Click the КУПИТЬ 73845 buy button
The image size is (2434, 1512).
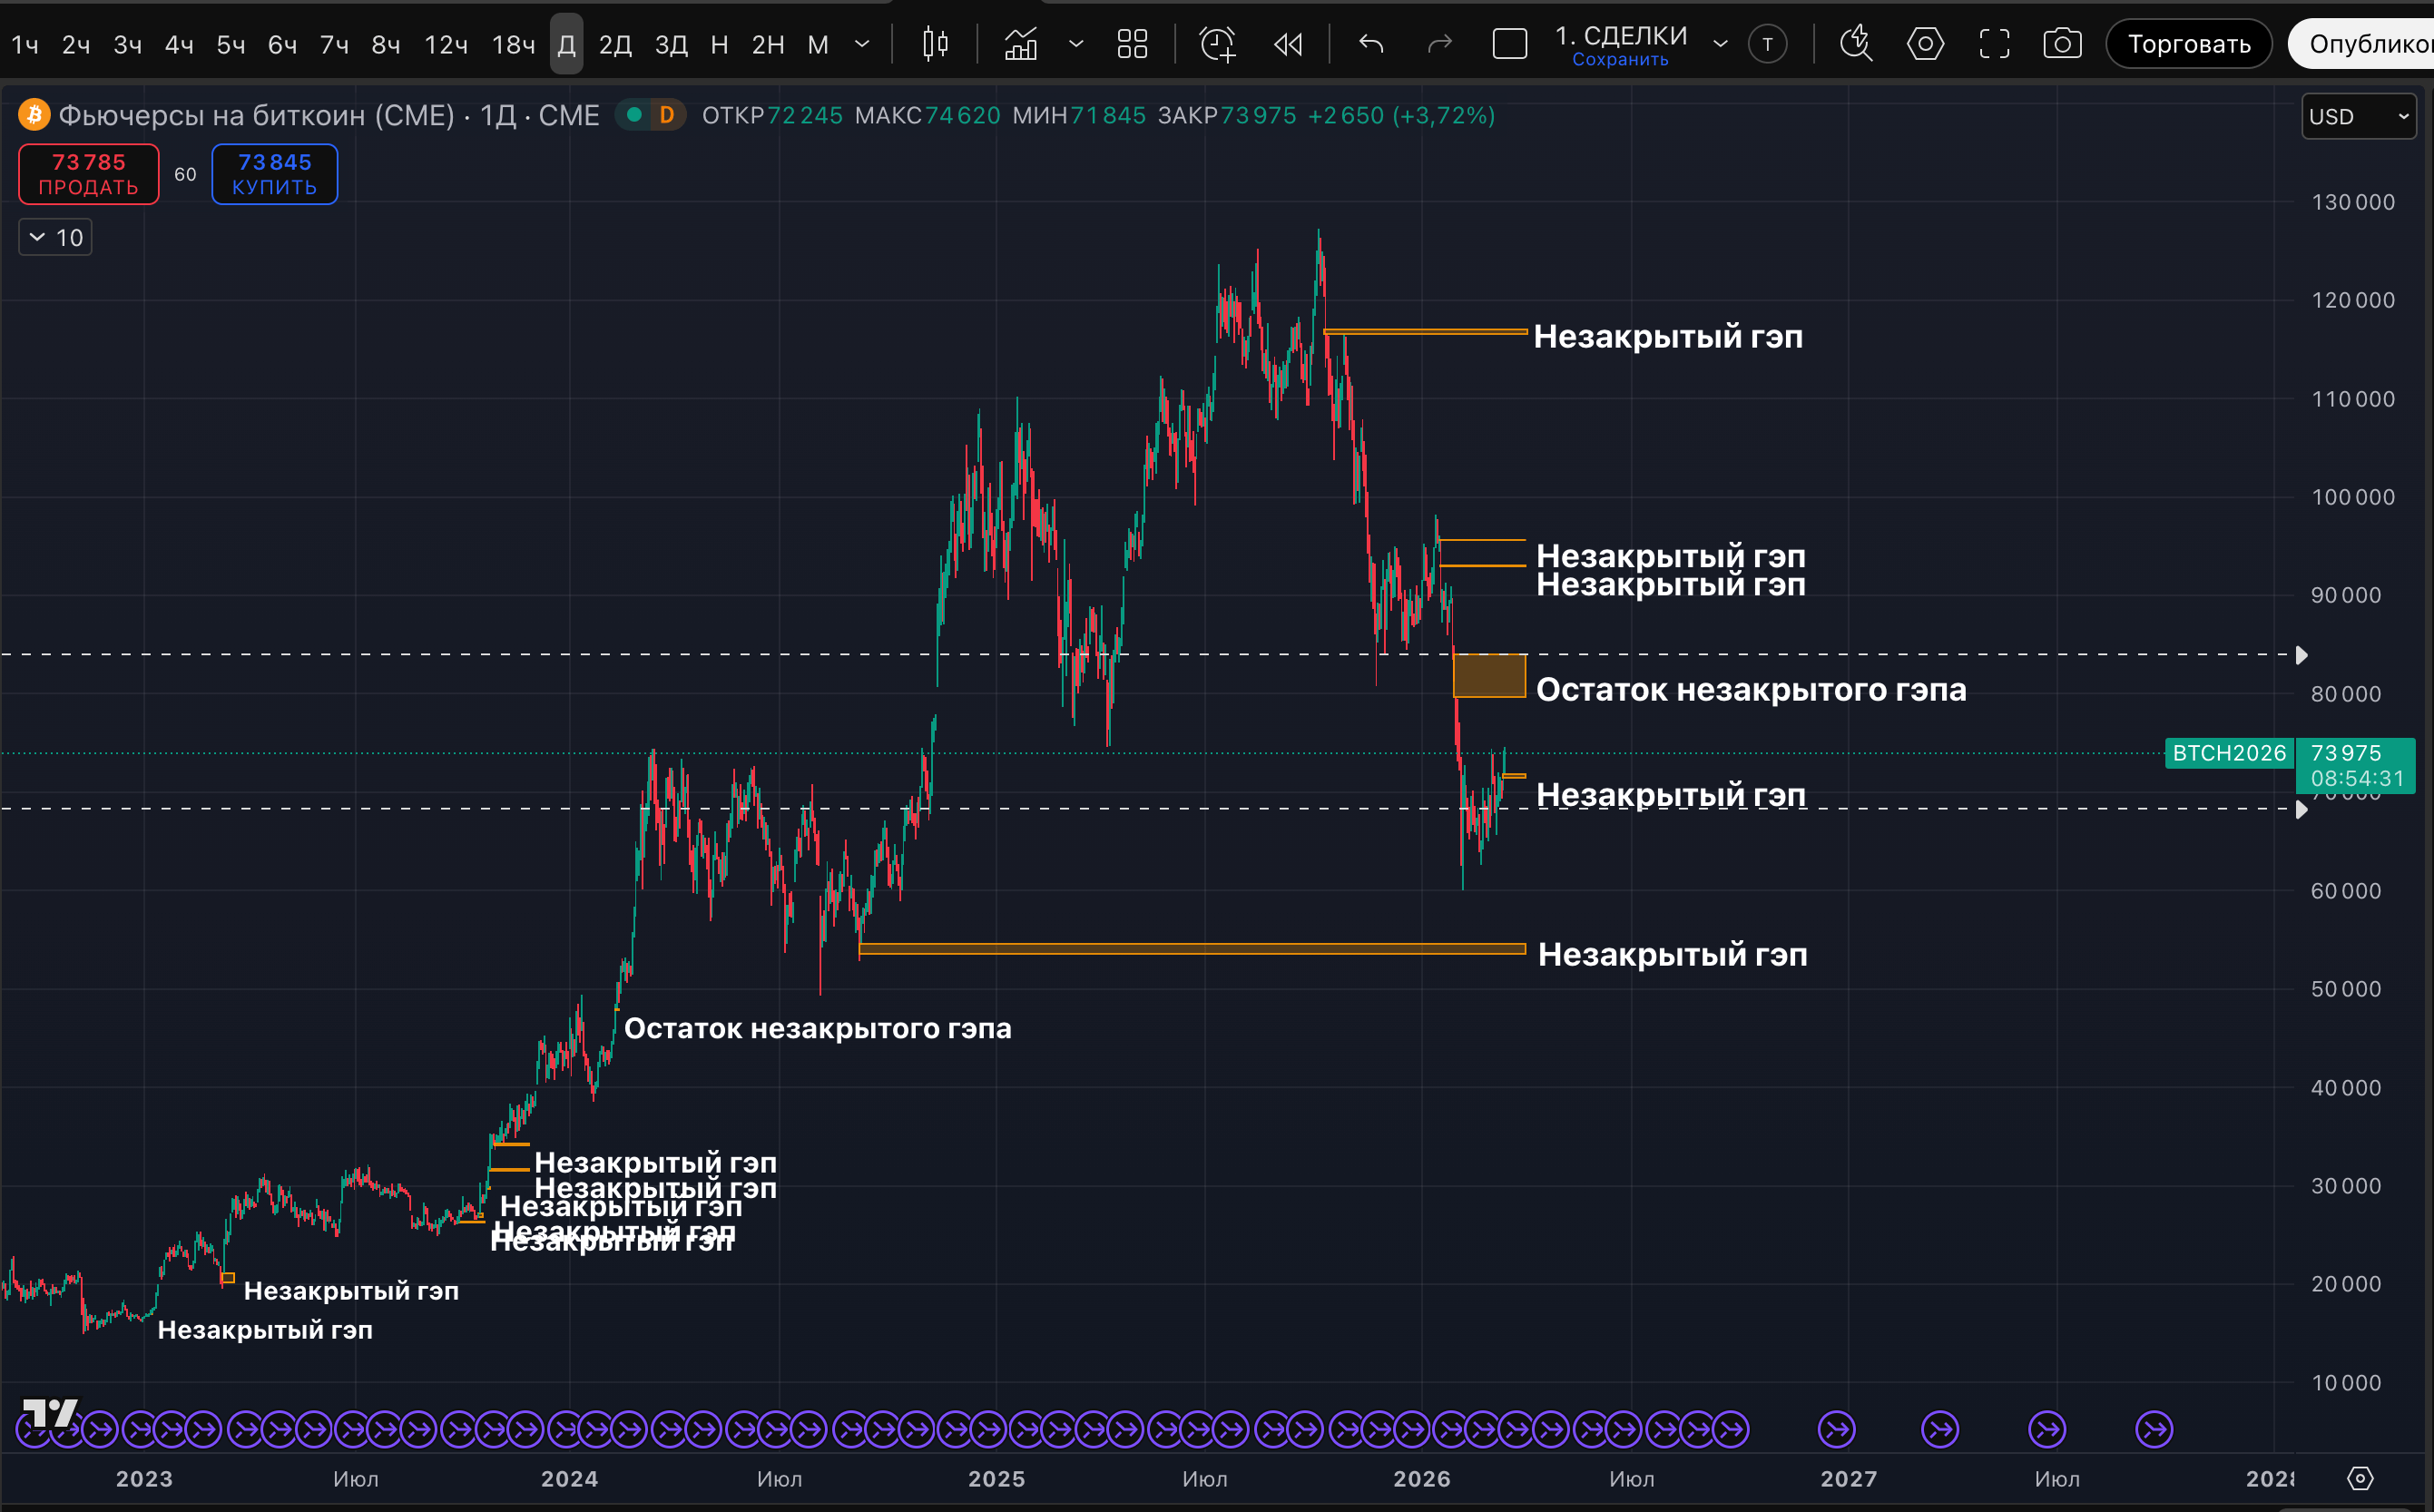coord(274,174)
